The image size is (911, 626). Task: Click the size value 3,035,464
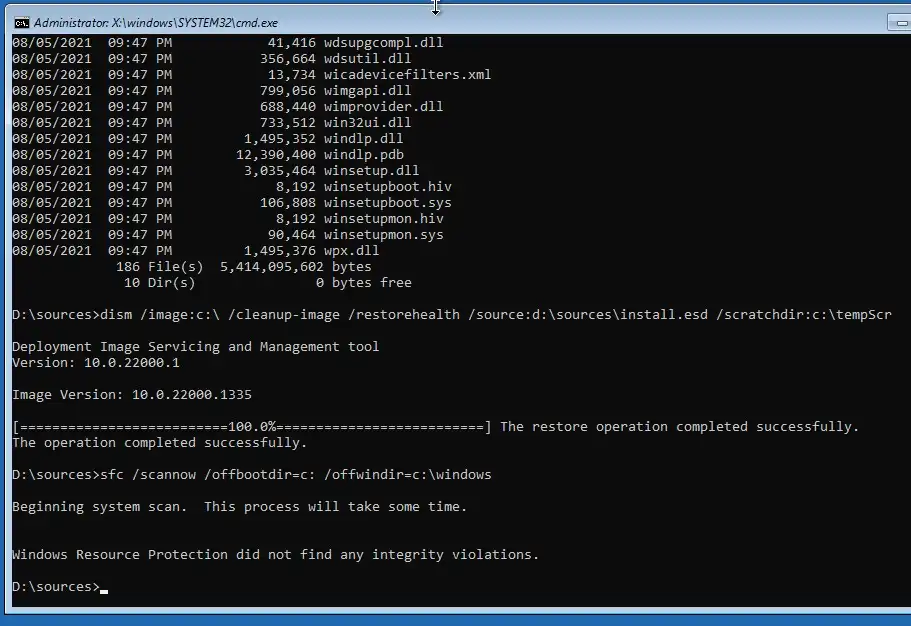click(280, 170)
